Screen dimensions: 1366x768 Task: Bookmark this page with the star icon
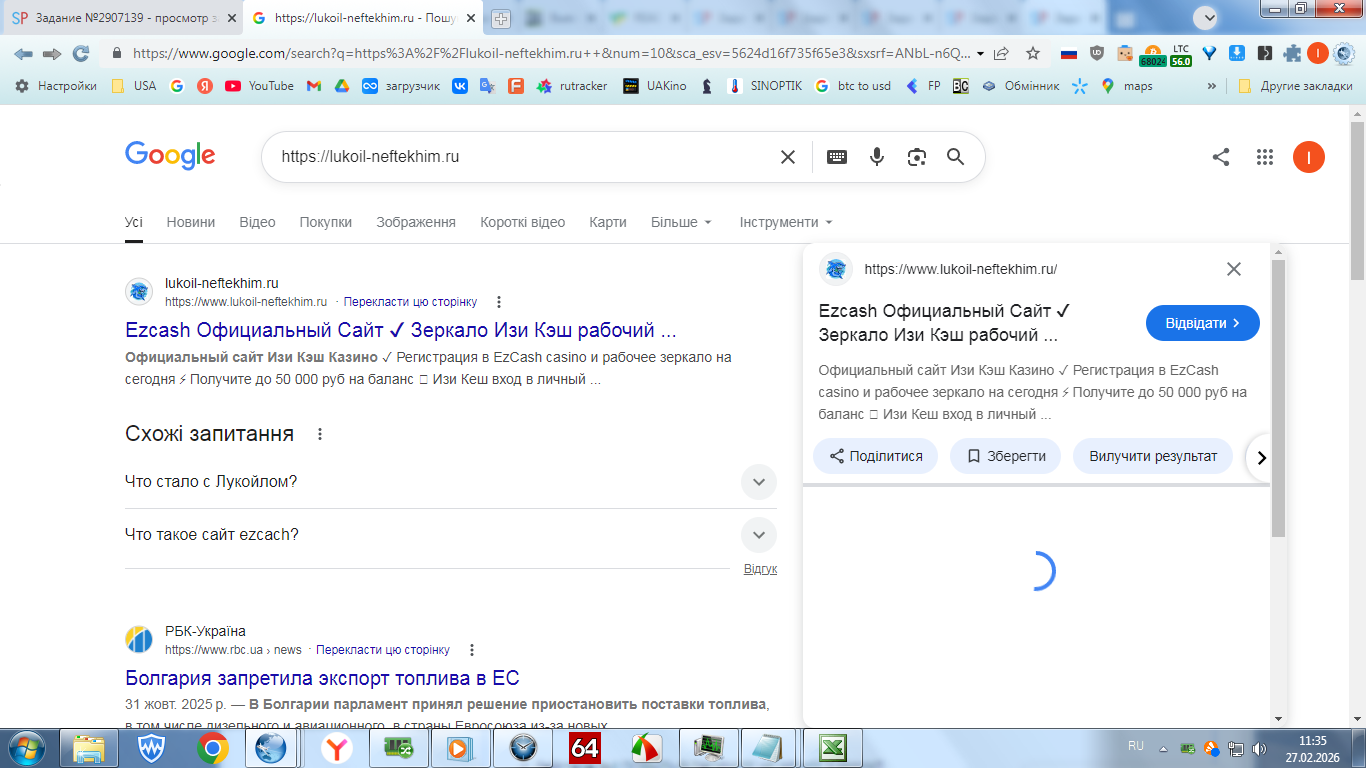tap(1033, 54)
